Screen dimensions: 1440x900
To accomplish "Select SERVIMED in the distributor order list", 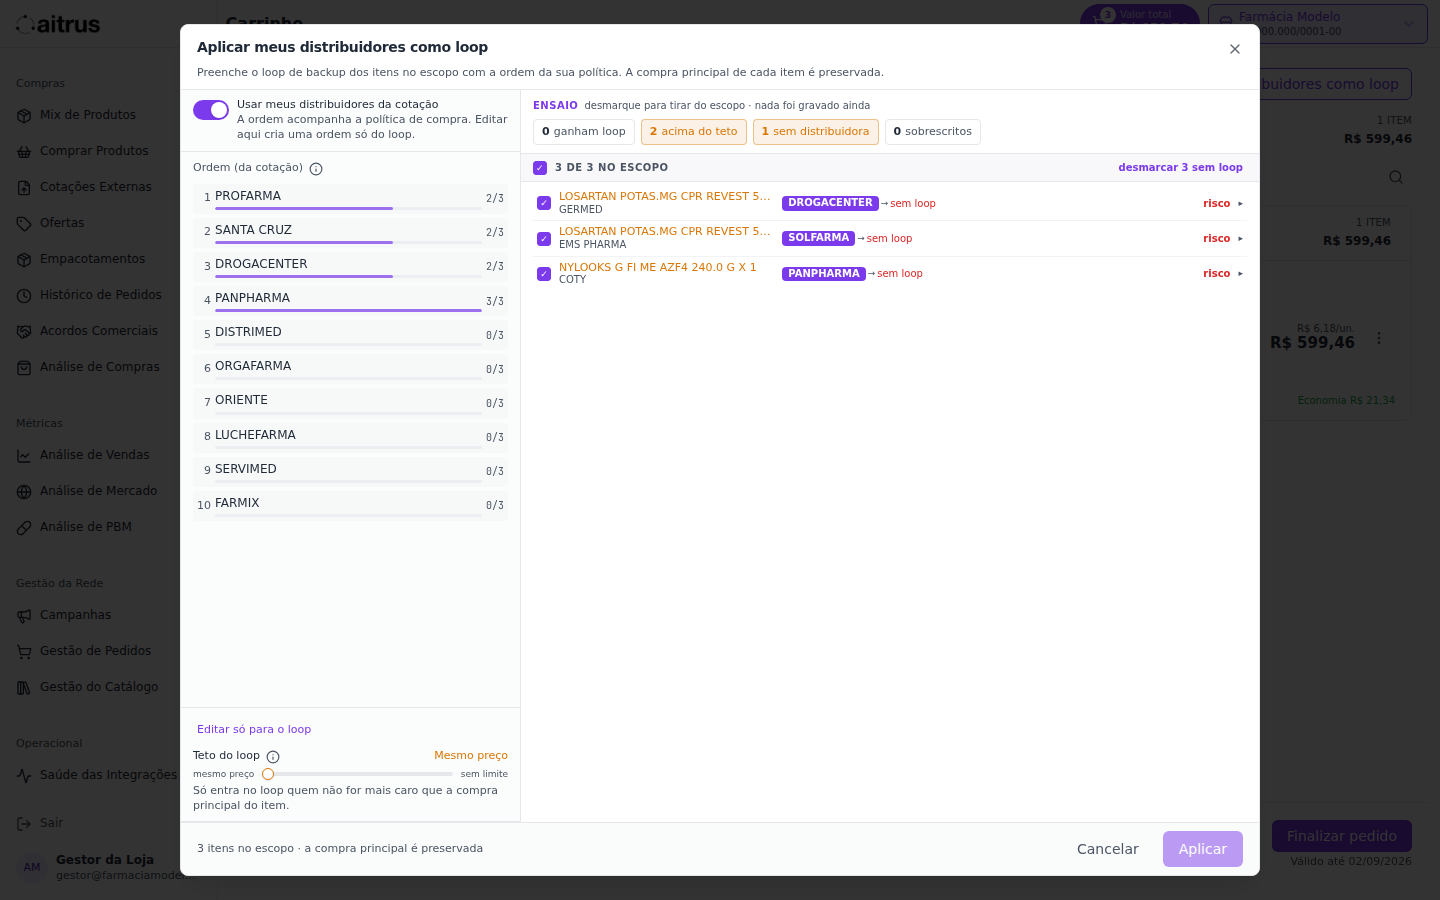I will click(x=350, y=471).
